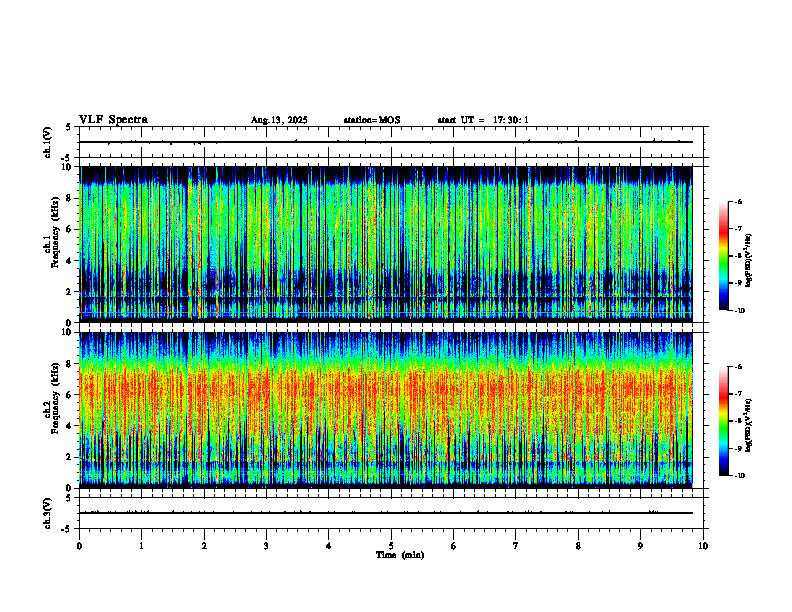Select the "start UT = 17:30: 1" text
792x612 pixels.
tap(483, 120)
